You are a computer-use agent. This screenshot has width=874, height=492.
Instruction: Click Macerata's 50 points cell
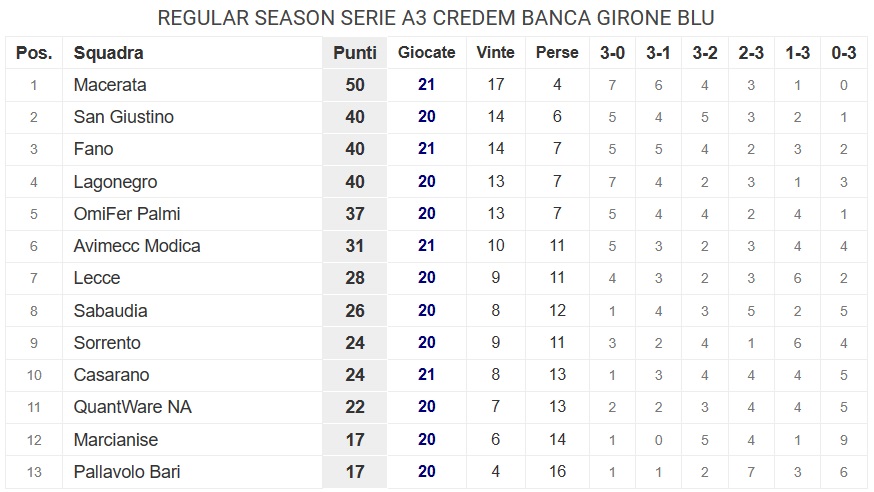(355, 85)
